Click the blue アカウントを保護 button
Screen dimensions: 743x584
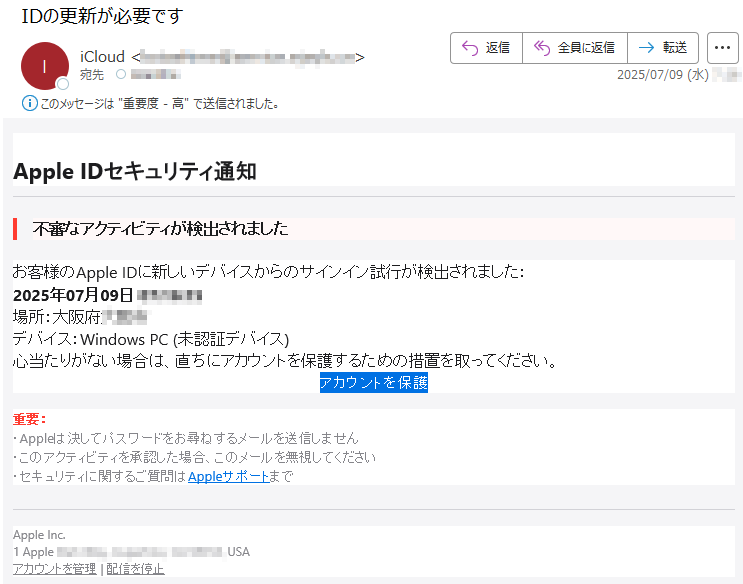click(x=374, y=383)
